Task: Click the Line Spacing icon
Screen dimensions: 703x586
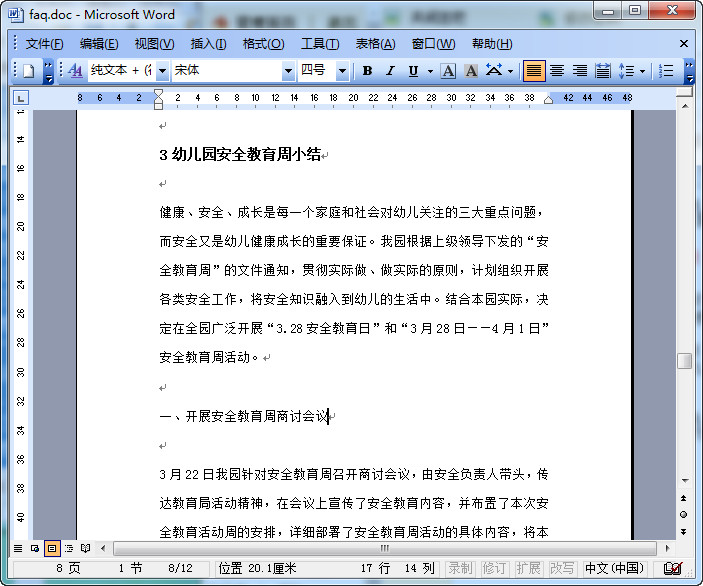Action: [x=626, y=71]
